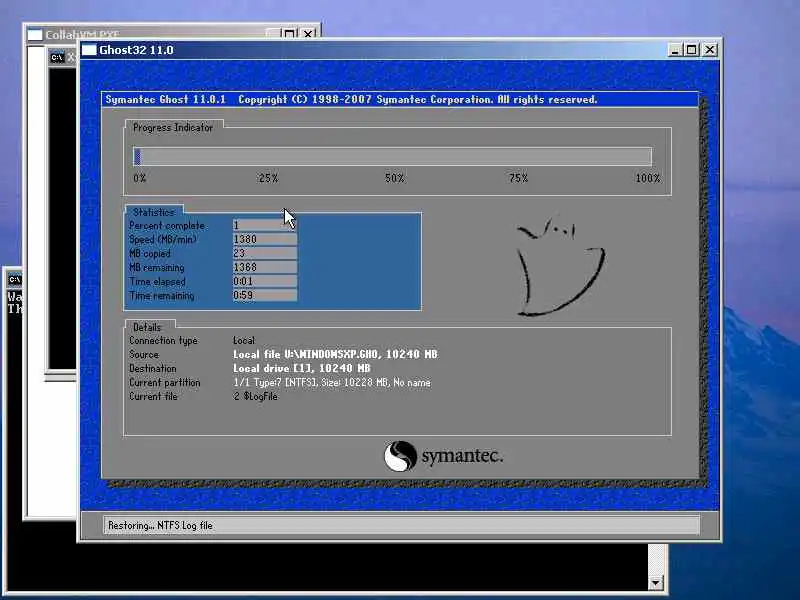Click the Speed value 1380
The width and height of the screenshot is (800, 600).
point(264,239)
